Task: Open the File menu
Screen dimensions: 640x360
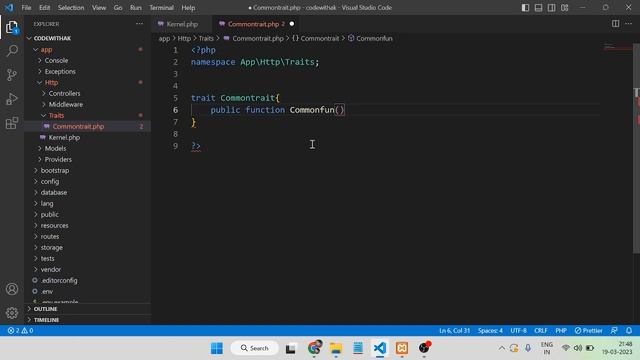Action: pos(26,8)
